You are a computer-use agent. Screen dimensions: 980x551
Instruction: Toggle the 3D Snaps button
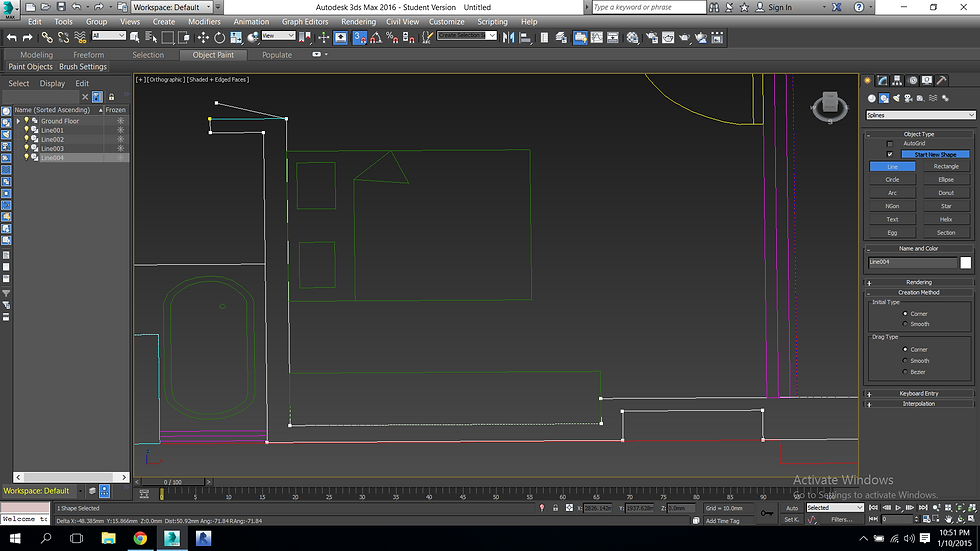coord(359,38)
